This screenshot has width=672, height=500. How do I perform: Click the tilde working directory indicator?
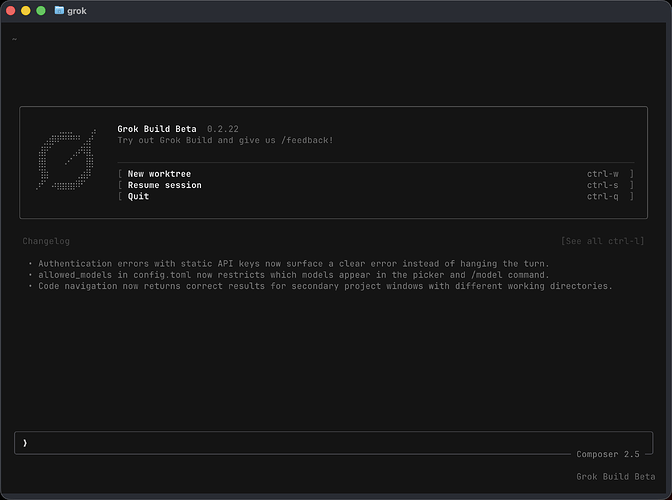click(x=14, y=39)
